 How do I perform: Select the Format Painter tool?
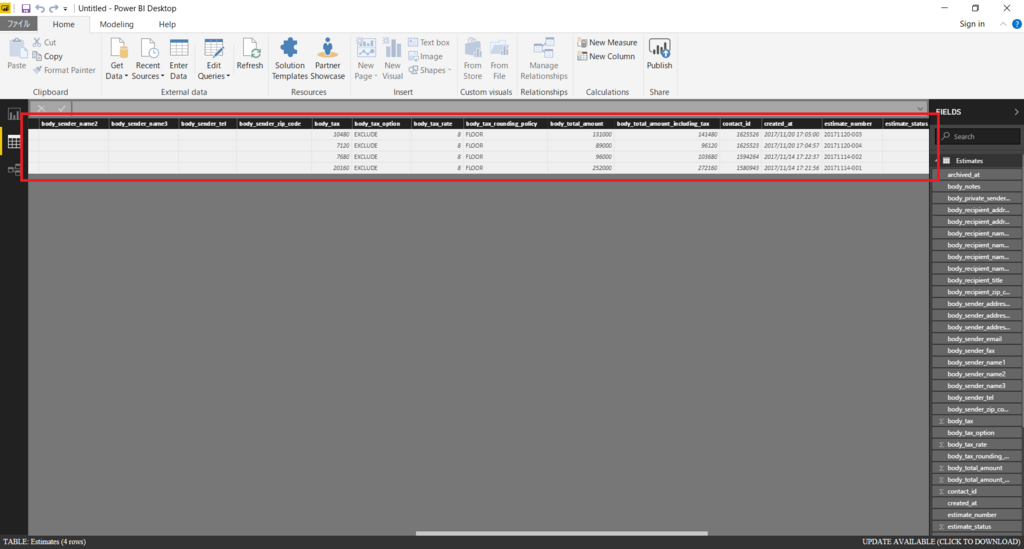click(x=64, y=70)
